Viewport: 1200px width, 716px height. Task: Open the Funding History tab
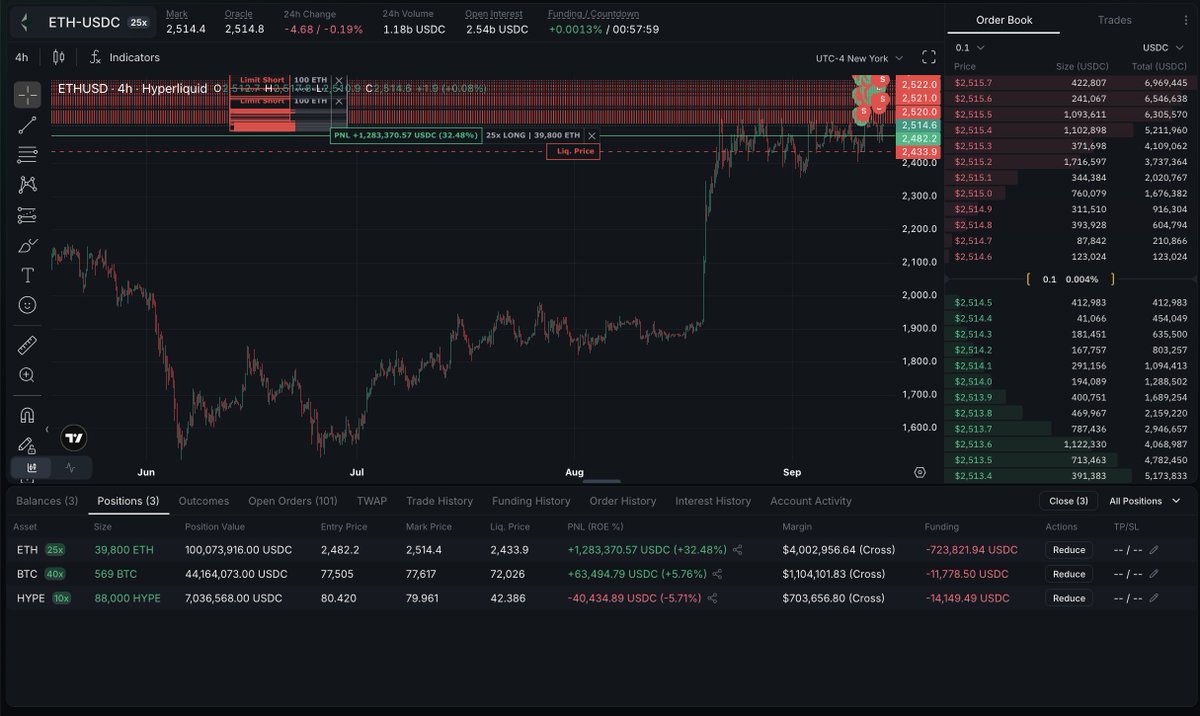pos(531,501)
